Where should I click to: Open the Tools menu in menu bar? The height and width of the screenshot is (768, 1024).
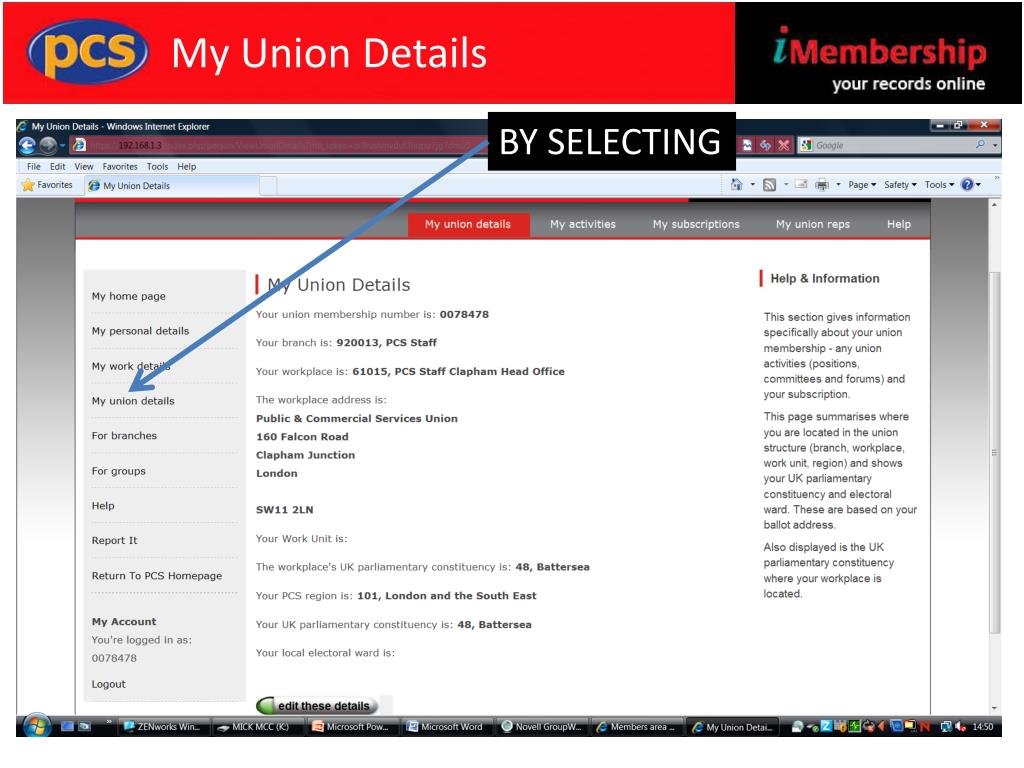[157, 167]
